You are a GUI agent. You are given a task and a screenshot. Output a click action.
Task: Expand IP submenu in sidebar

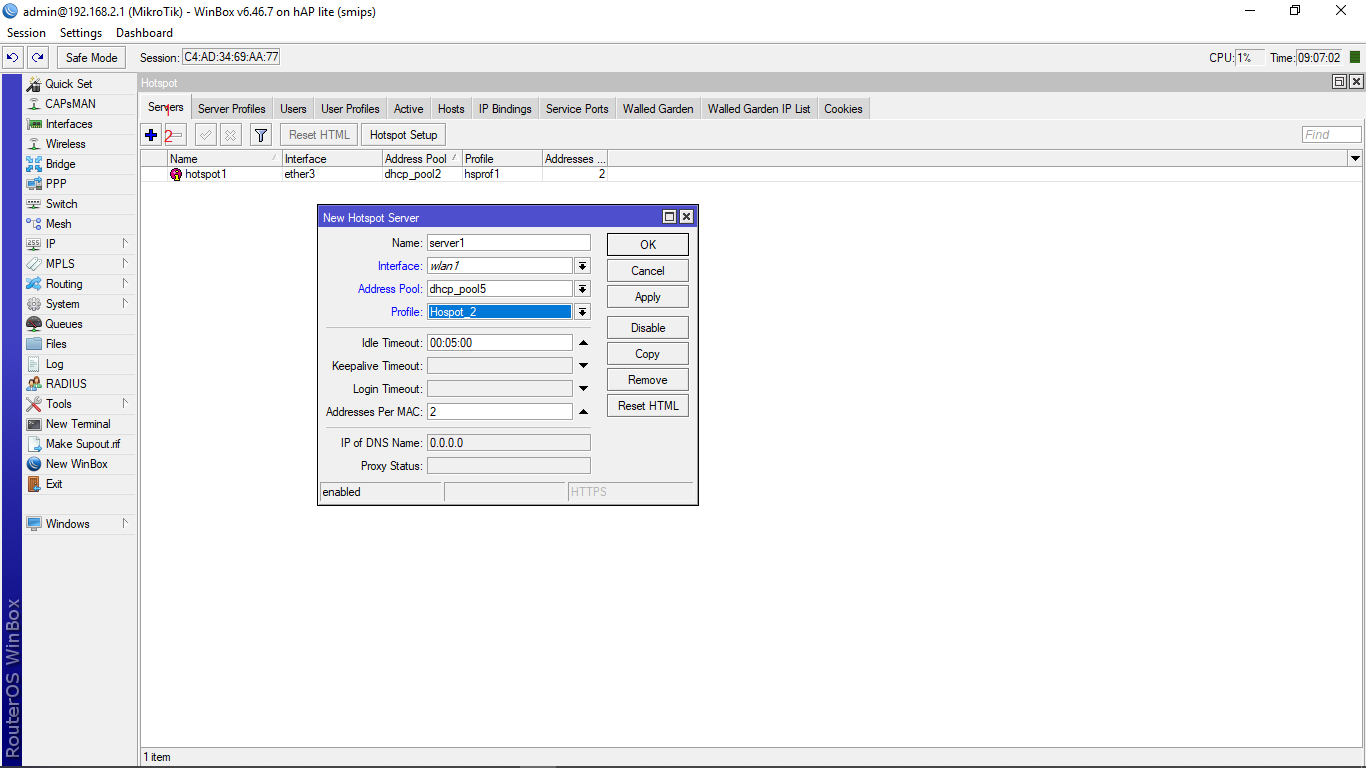125,244
